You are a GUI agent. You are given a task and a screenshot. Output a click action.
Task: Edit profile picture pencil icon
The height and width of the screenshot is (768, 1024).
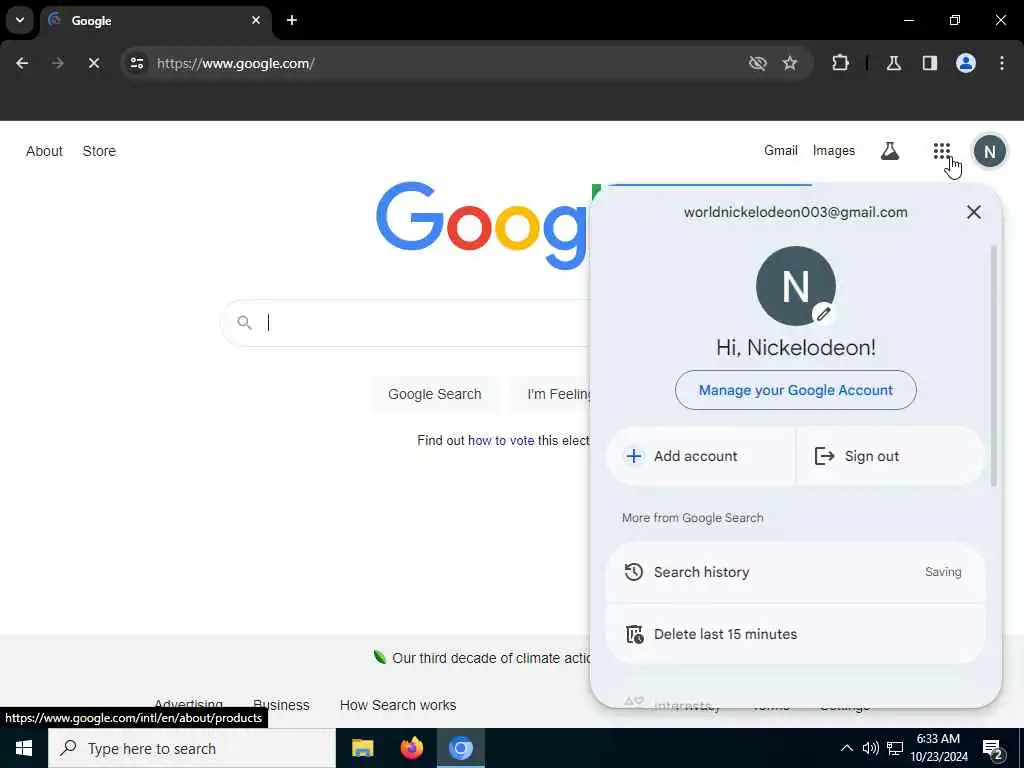pos(824,314)
